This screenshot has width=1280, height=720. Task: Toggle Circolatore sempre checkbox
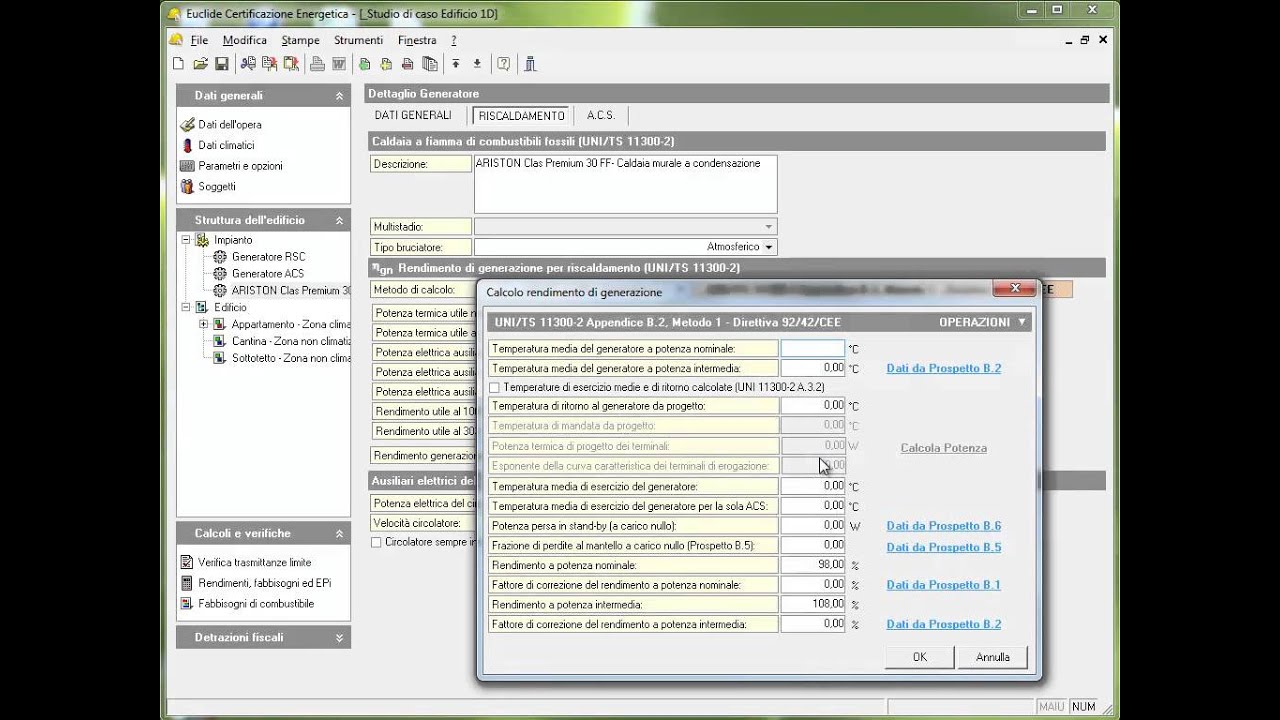tap(376, 542)
